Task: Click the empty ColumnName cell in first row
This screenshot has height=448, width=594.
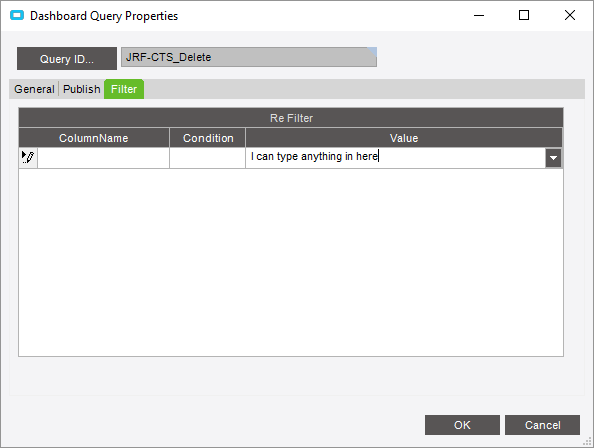Action: tap(103, 158)
